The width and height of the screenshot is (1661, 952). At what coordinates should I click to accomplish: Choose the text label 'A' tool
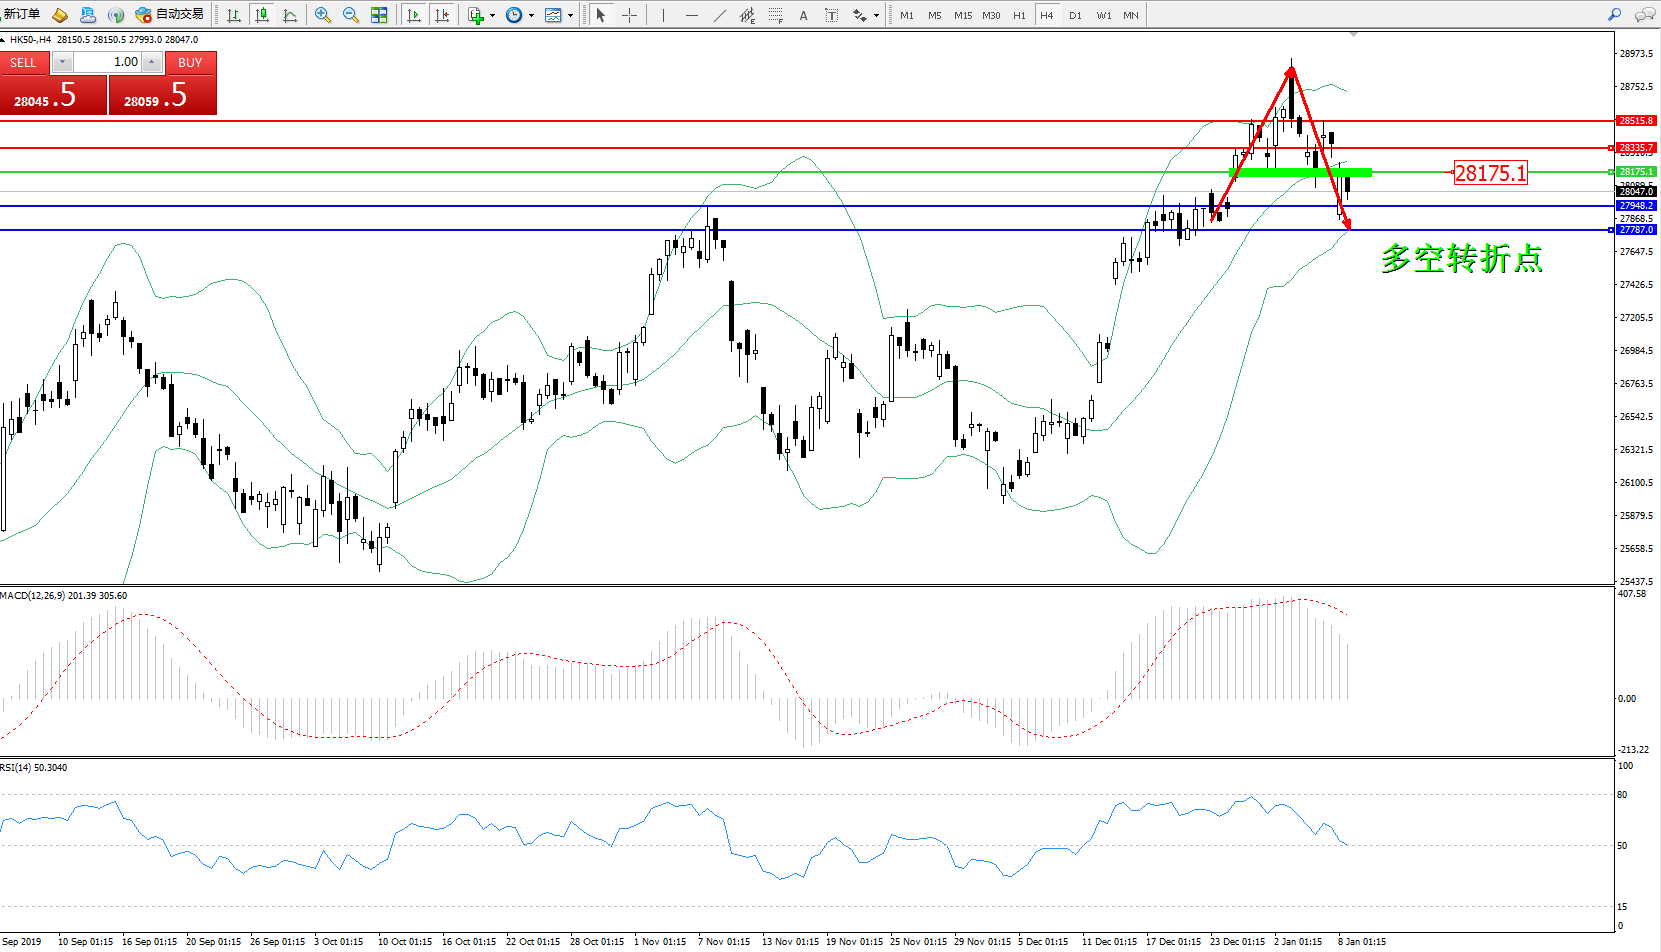coord(803,15)
